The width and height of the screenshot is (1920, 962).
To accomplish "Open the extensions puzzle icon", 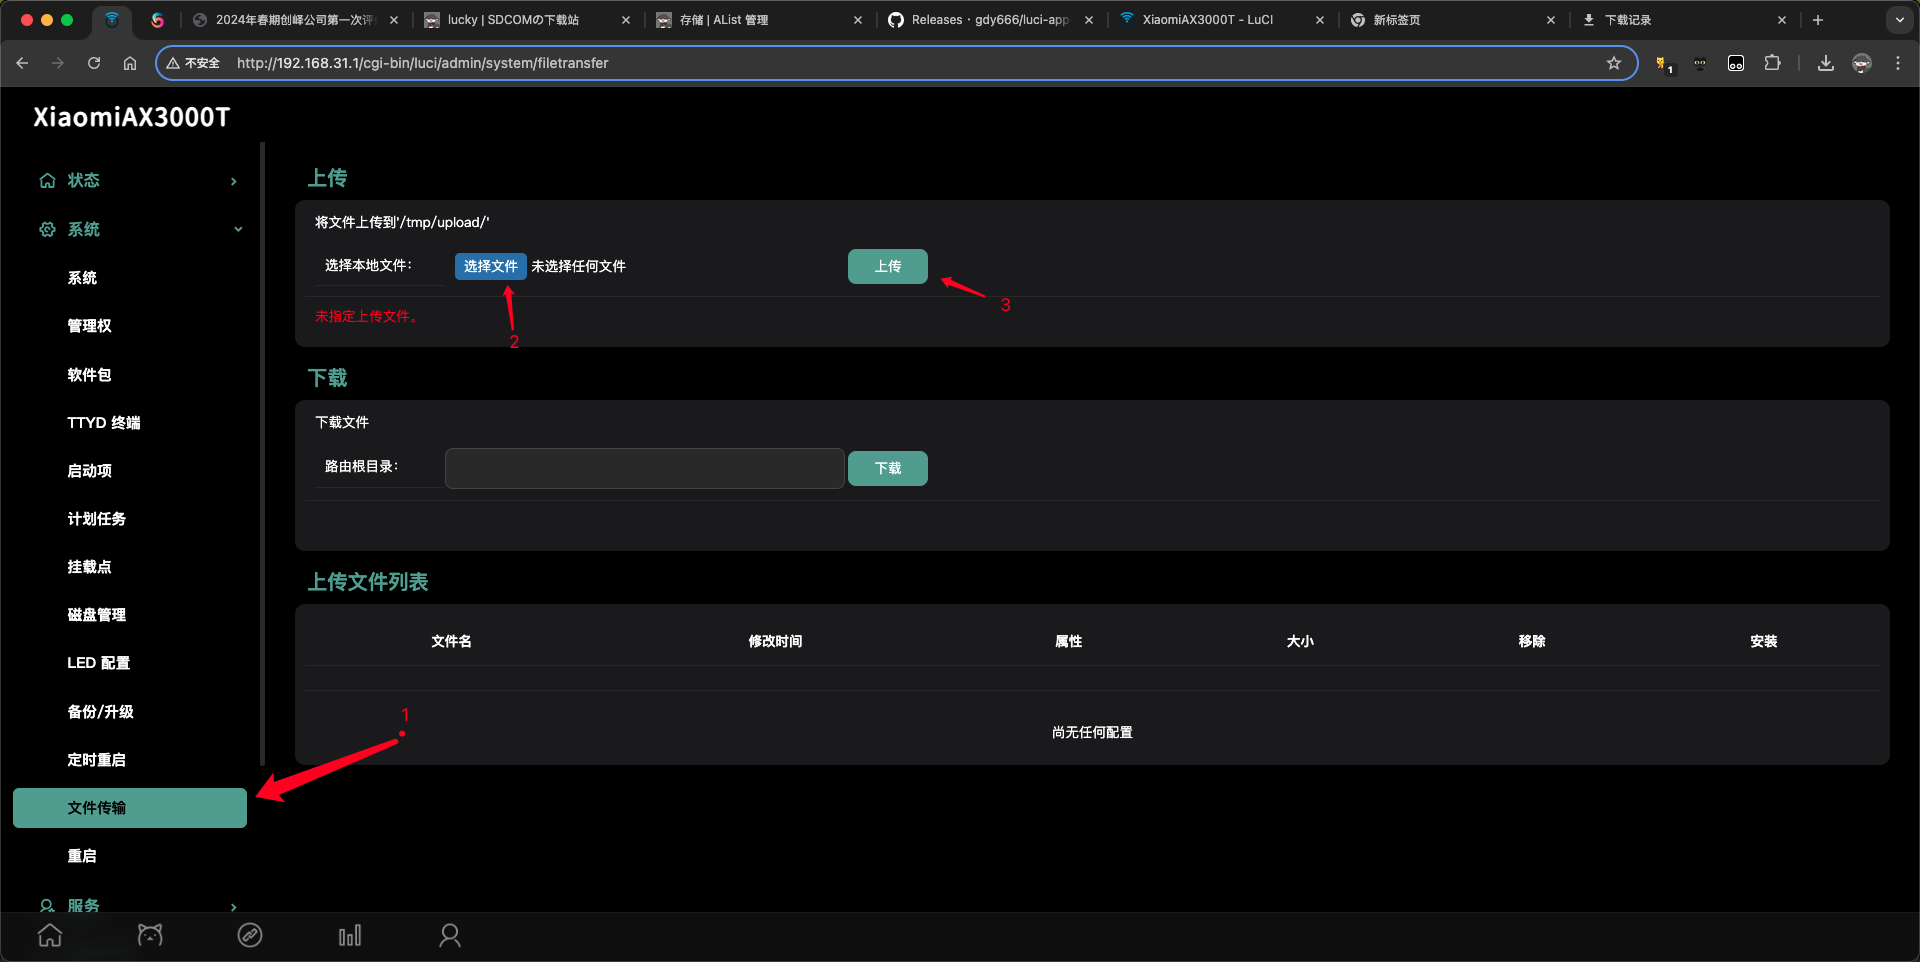I will pos(1772,63).
